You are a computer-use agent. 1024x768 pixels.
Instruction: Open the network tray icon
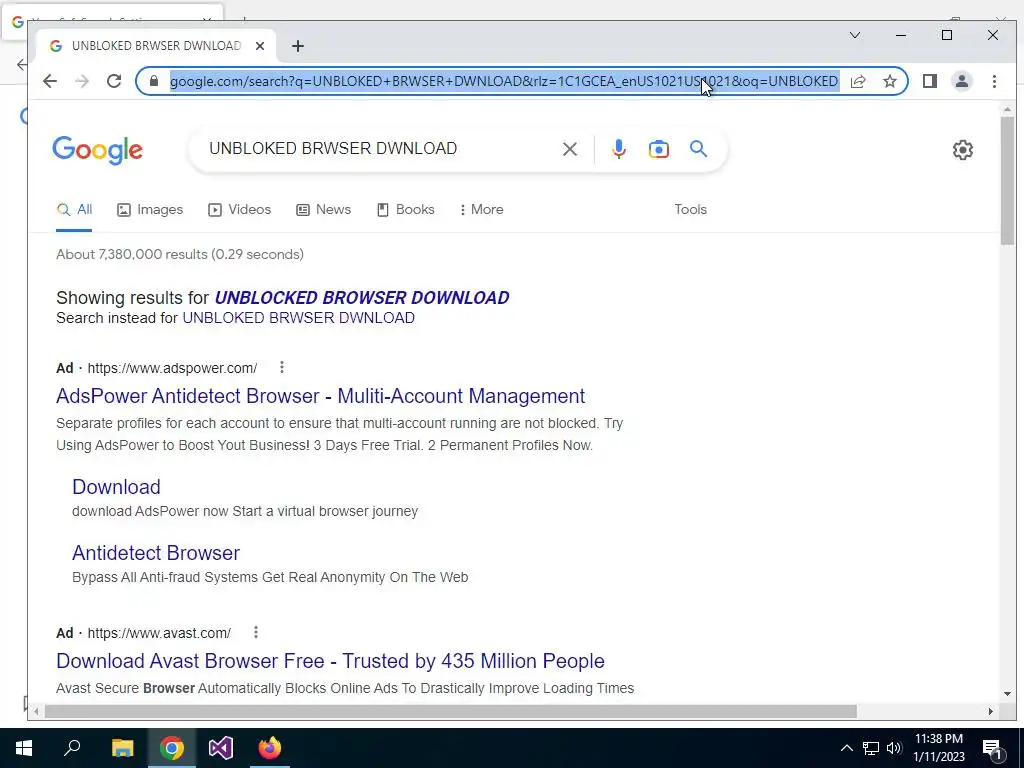871,748
